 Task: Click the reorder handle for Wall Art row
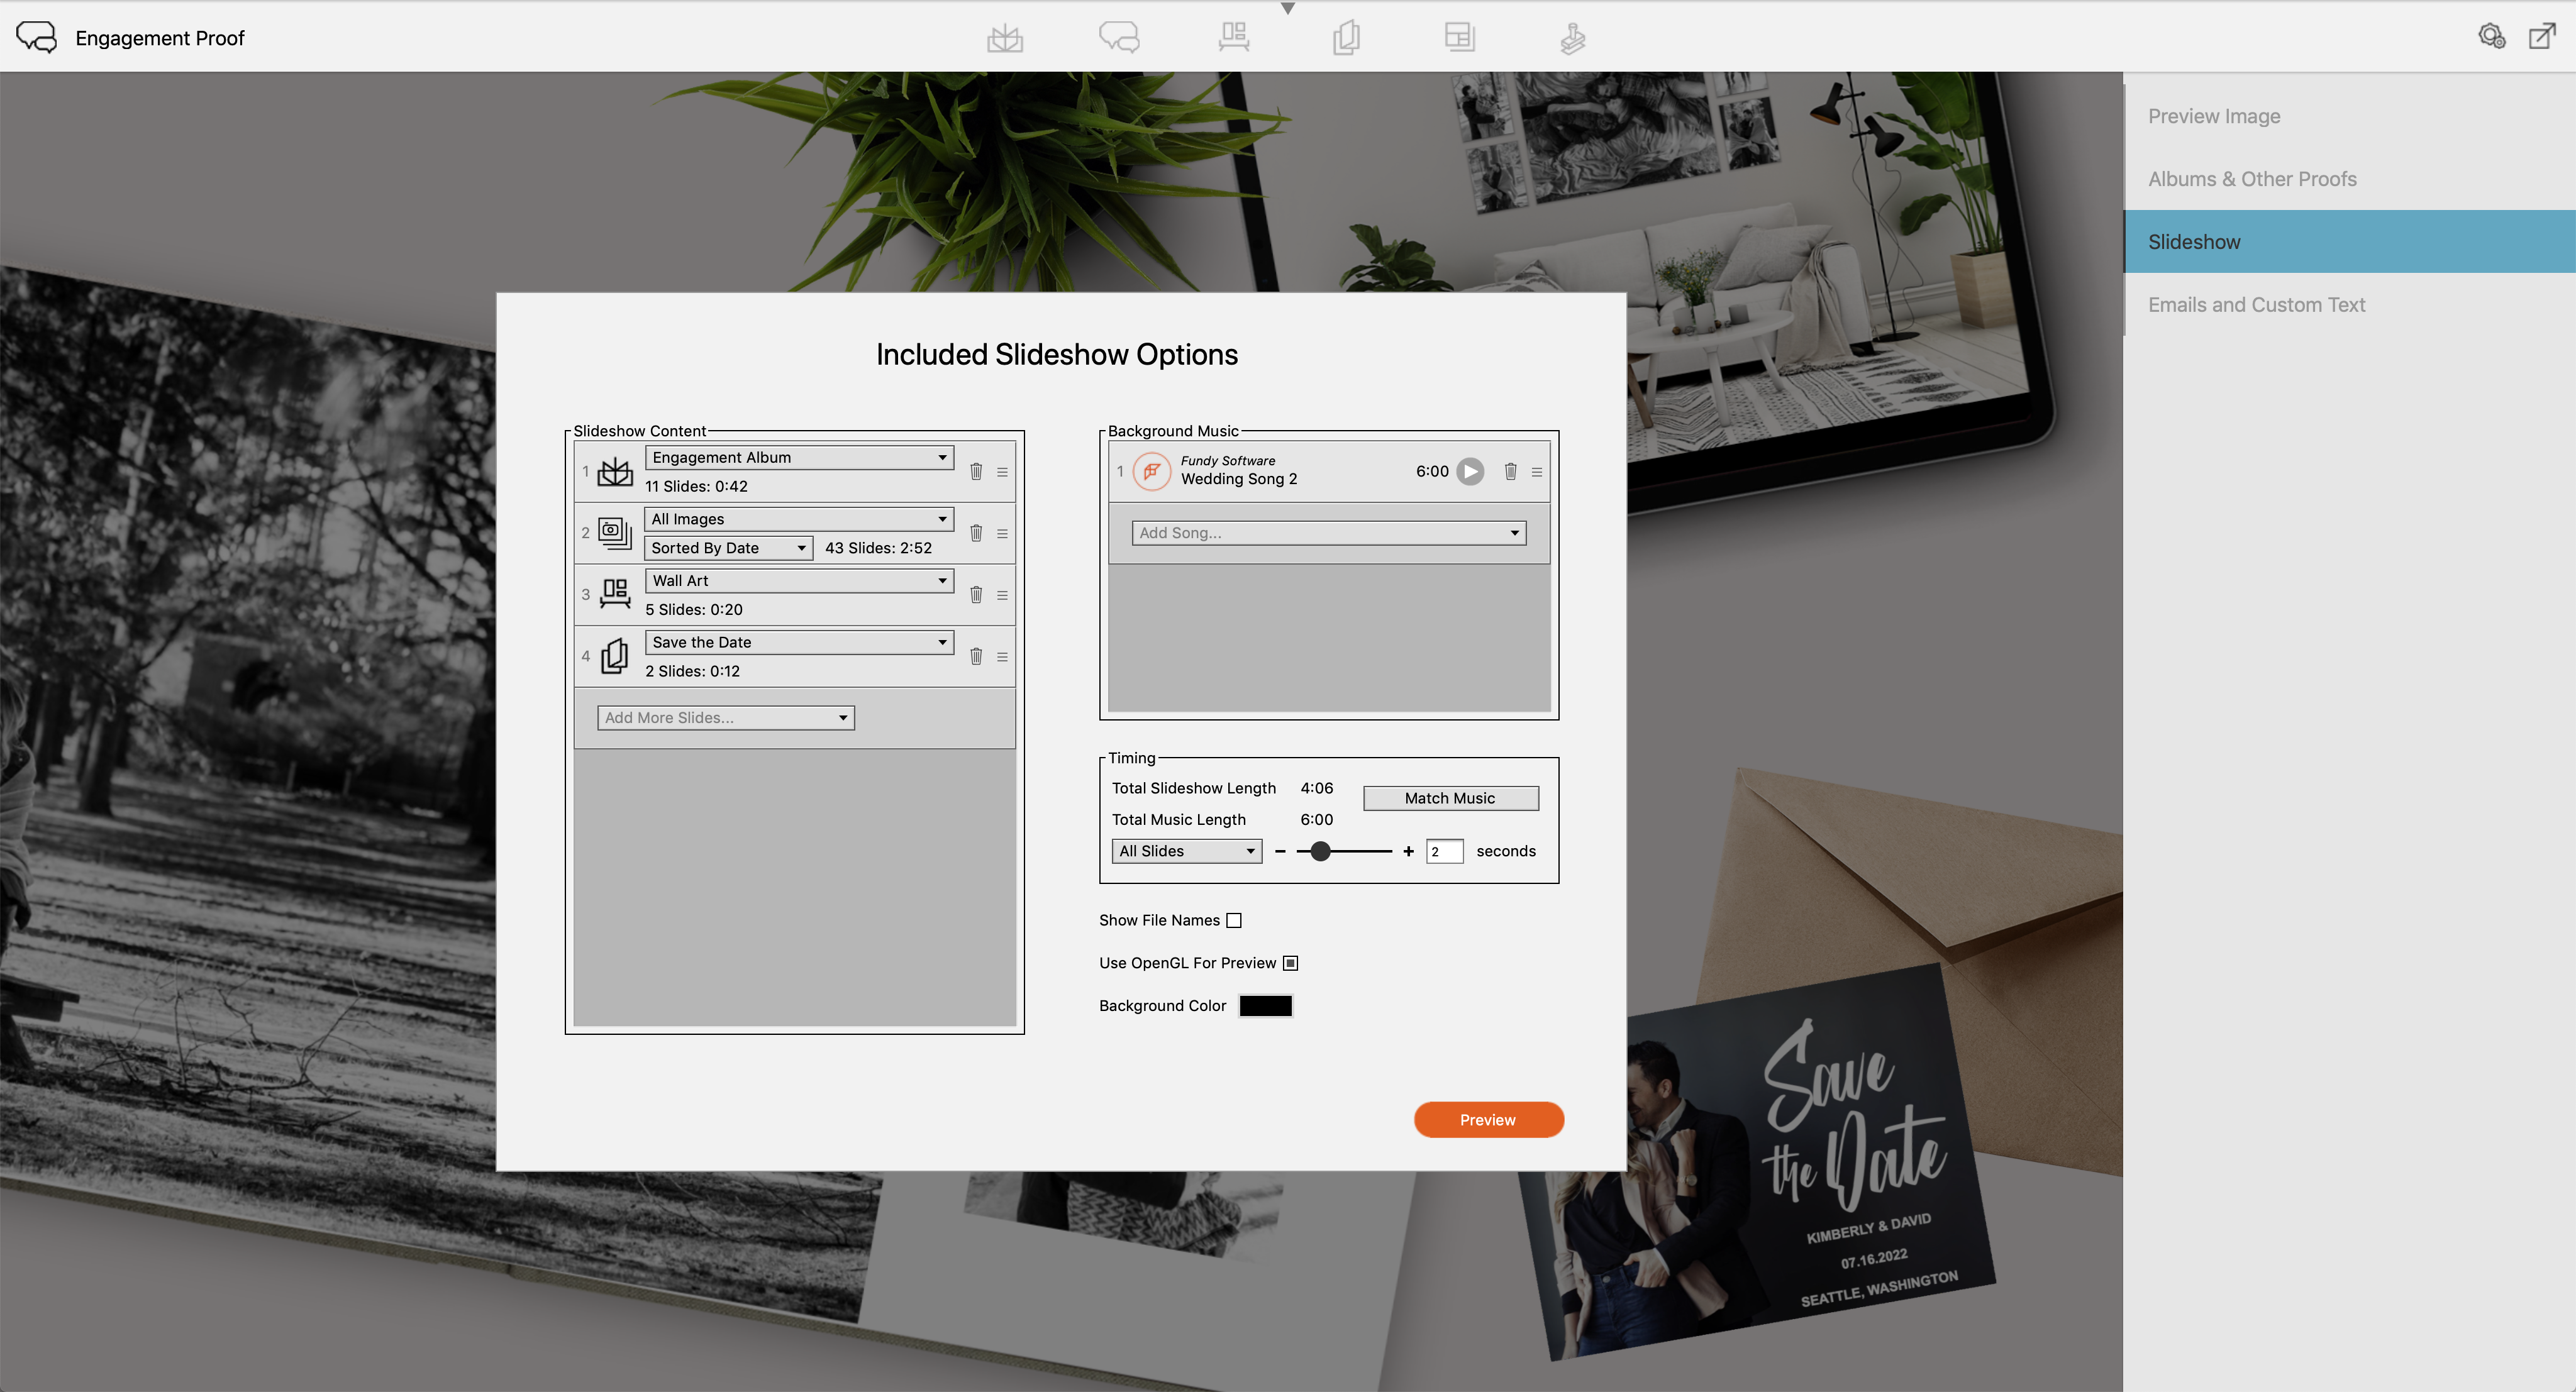1002,595
